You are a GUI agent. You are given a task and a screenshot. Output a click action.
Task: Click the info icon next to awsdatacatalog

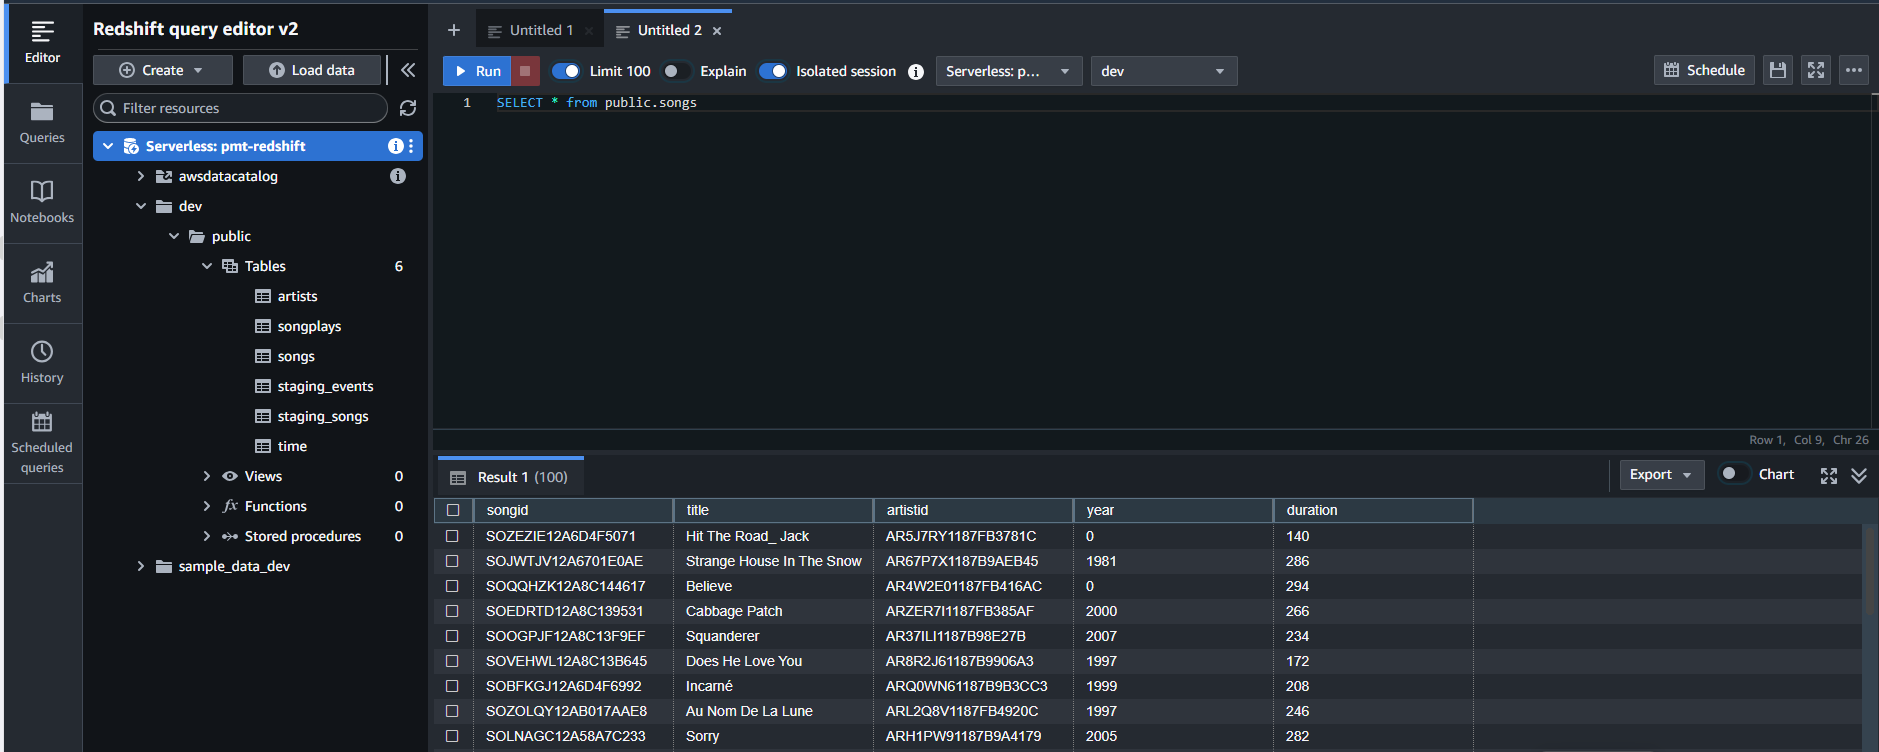[x=398, y=176]
